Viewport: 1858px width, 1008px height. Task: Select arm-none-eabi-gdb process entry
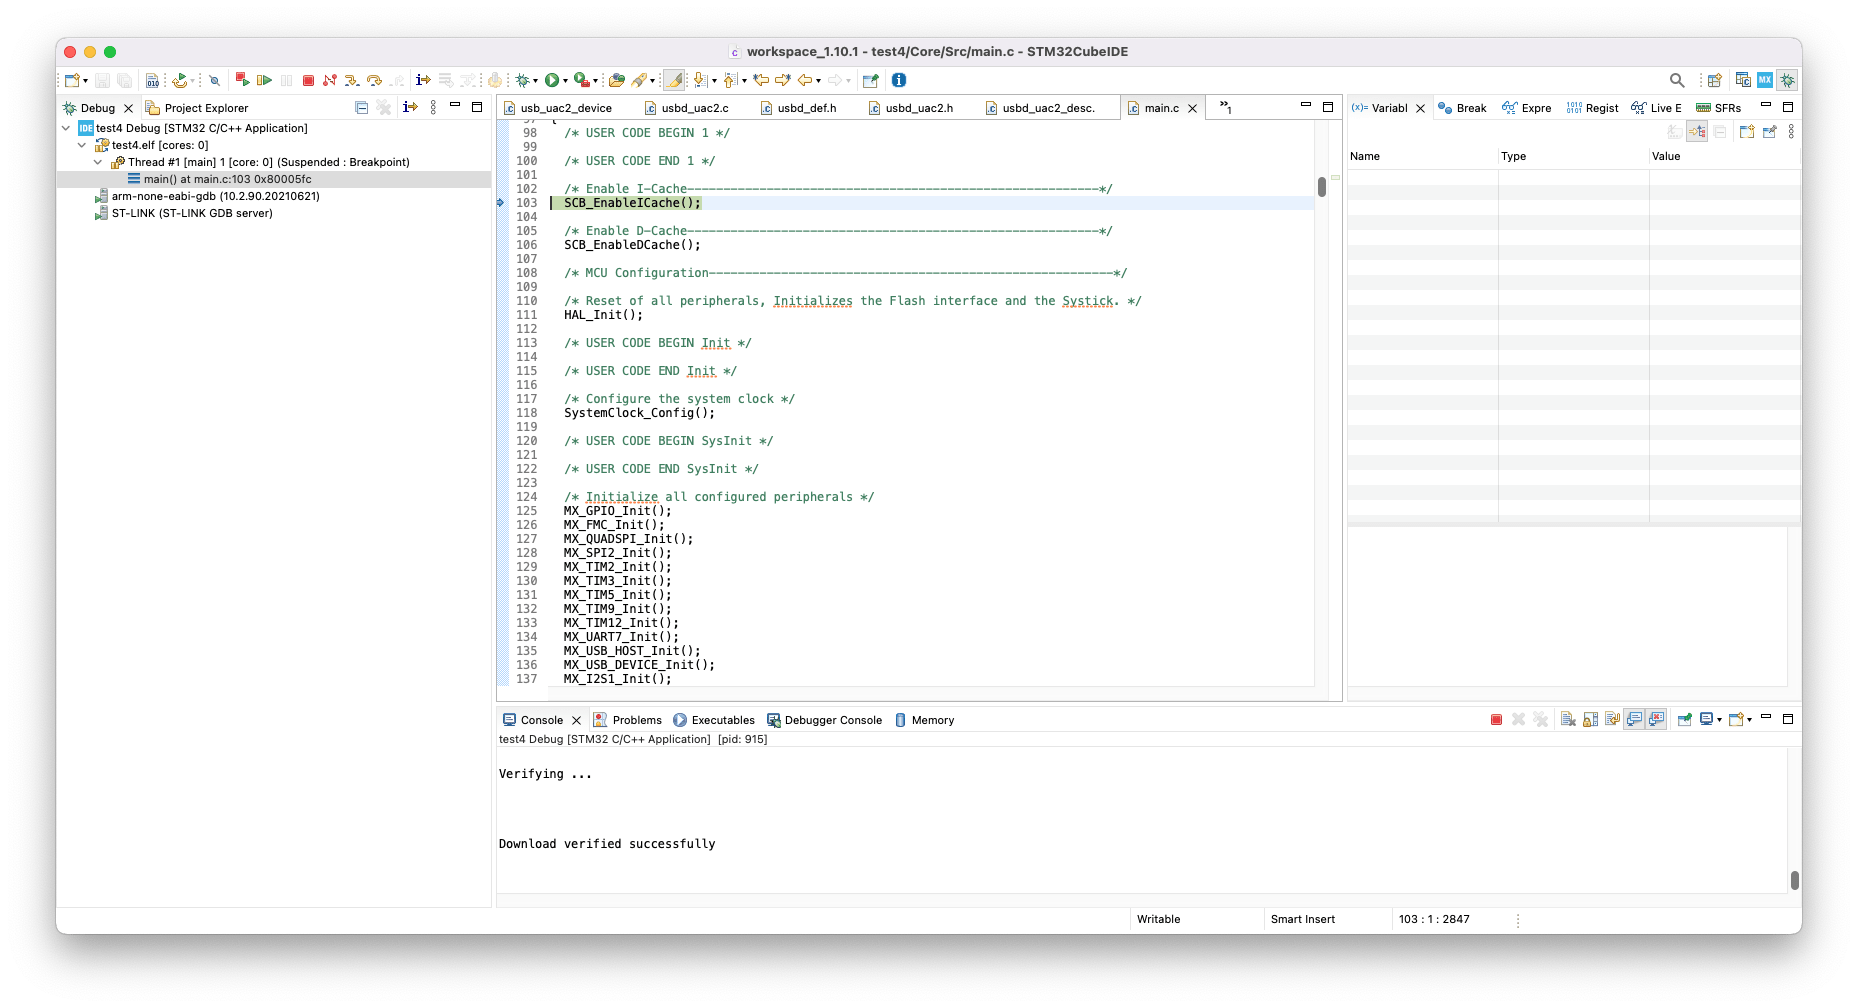(x=215, y=196)
